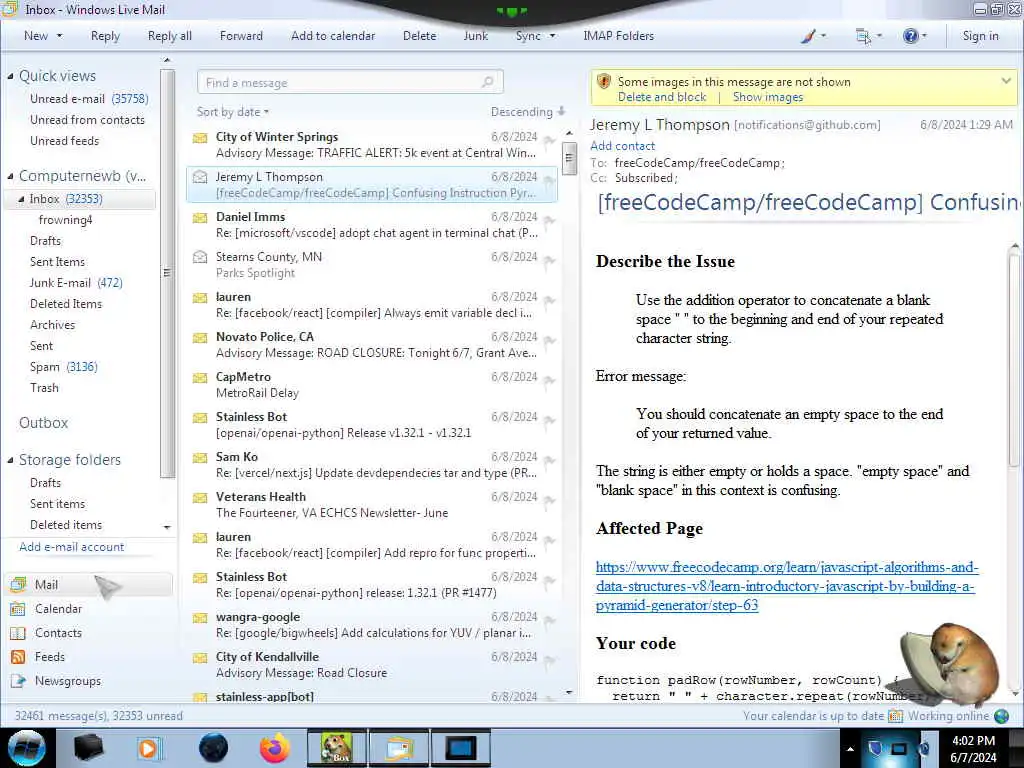Open the blue Help question mark icon
Viewport: 1024px width, 768px height.
click(910, 36)
